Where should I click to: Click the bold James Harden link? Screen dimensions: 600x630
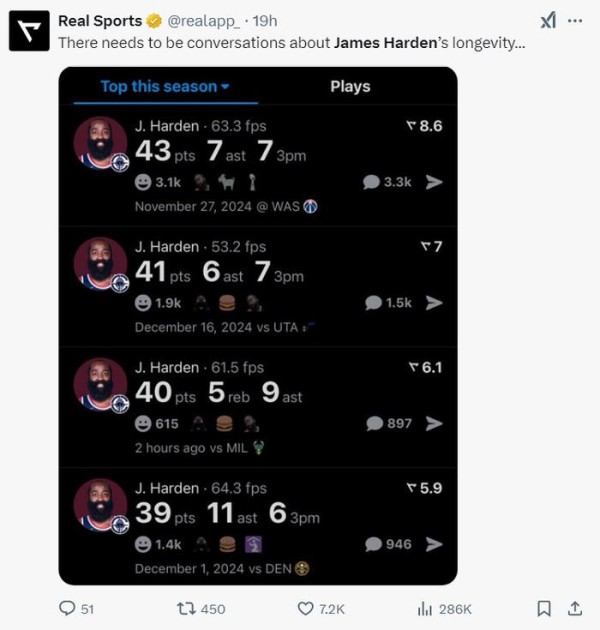tap(385, 43)
